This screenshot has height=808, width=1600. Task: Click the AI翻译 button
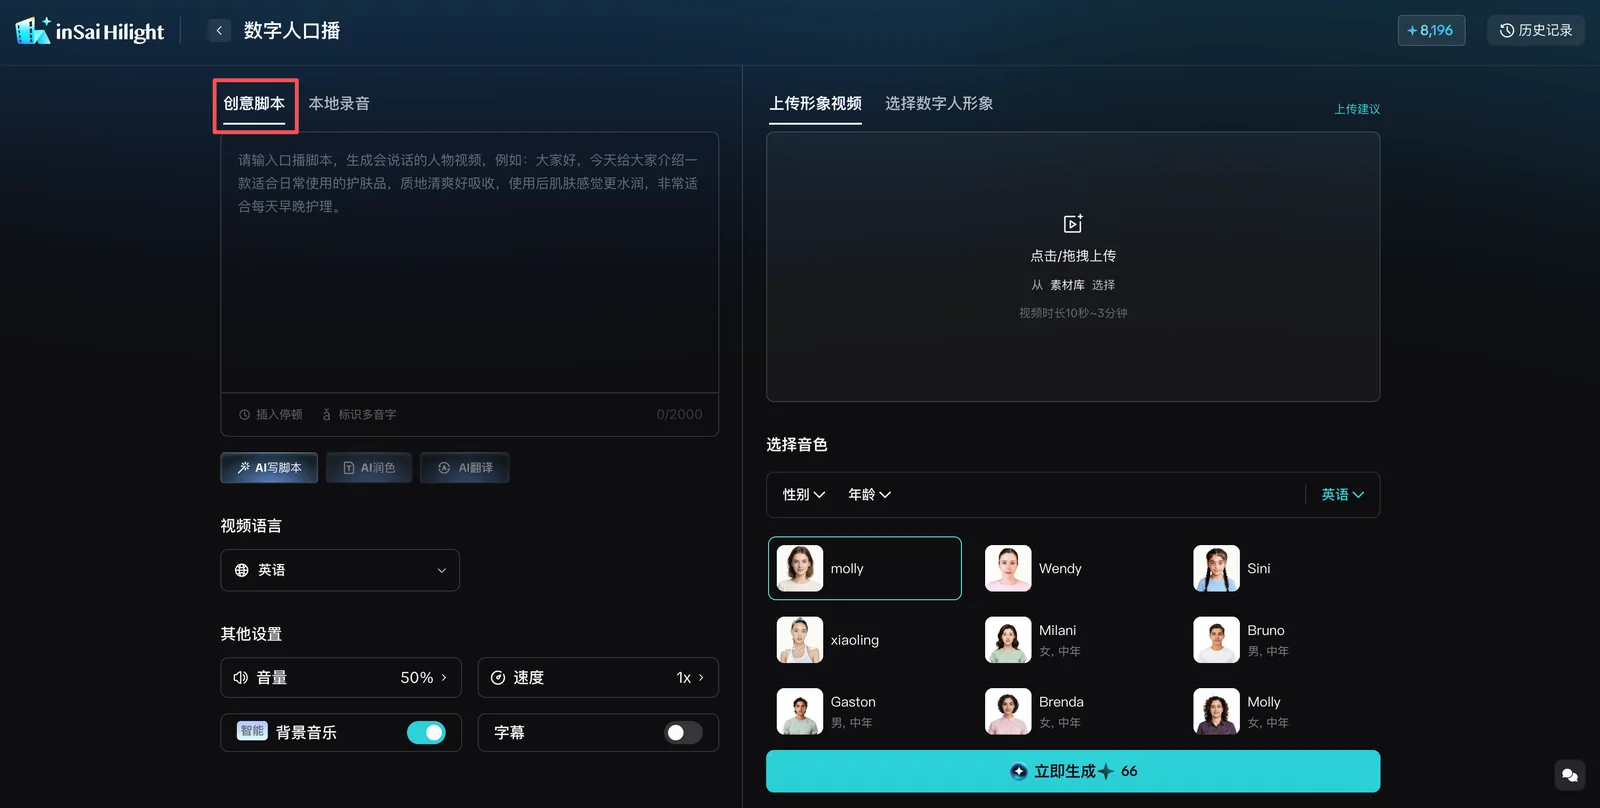point(465,468)
